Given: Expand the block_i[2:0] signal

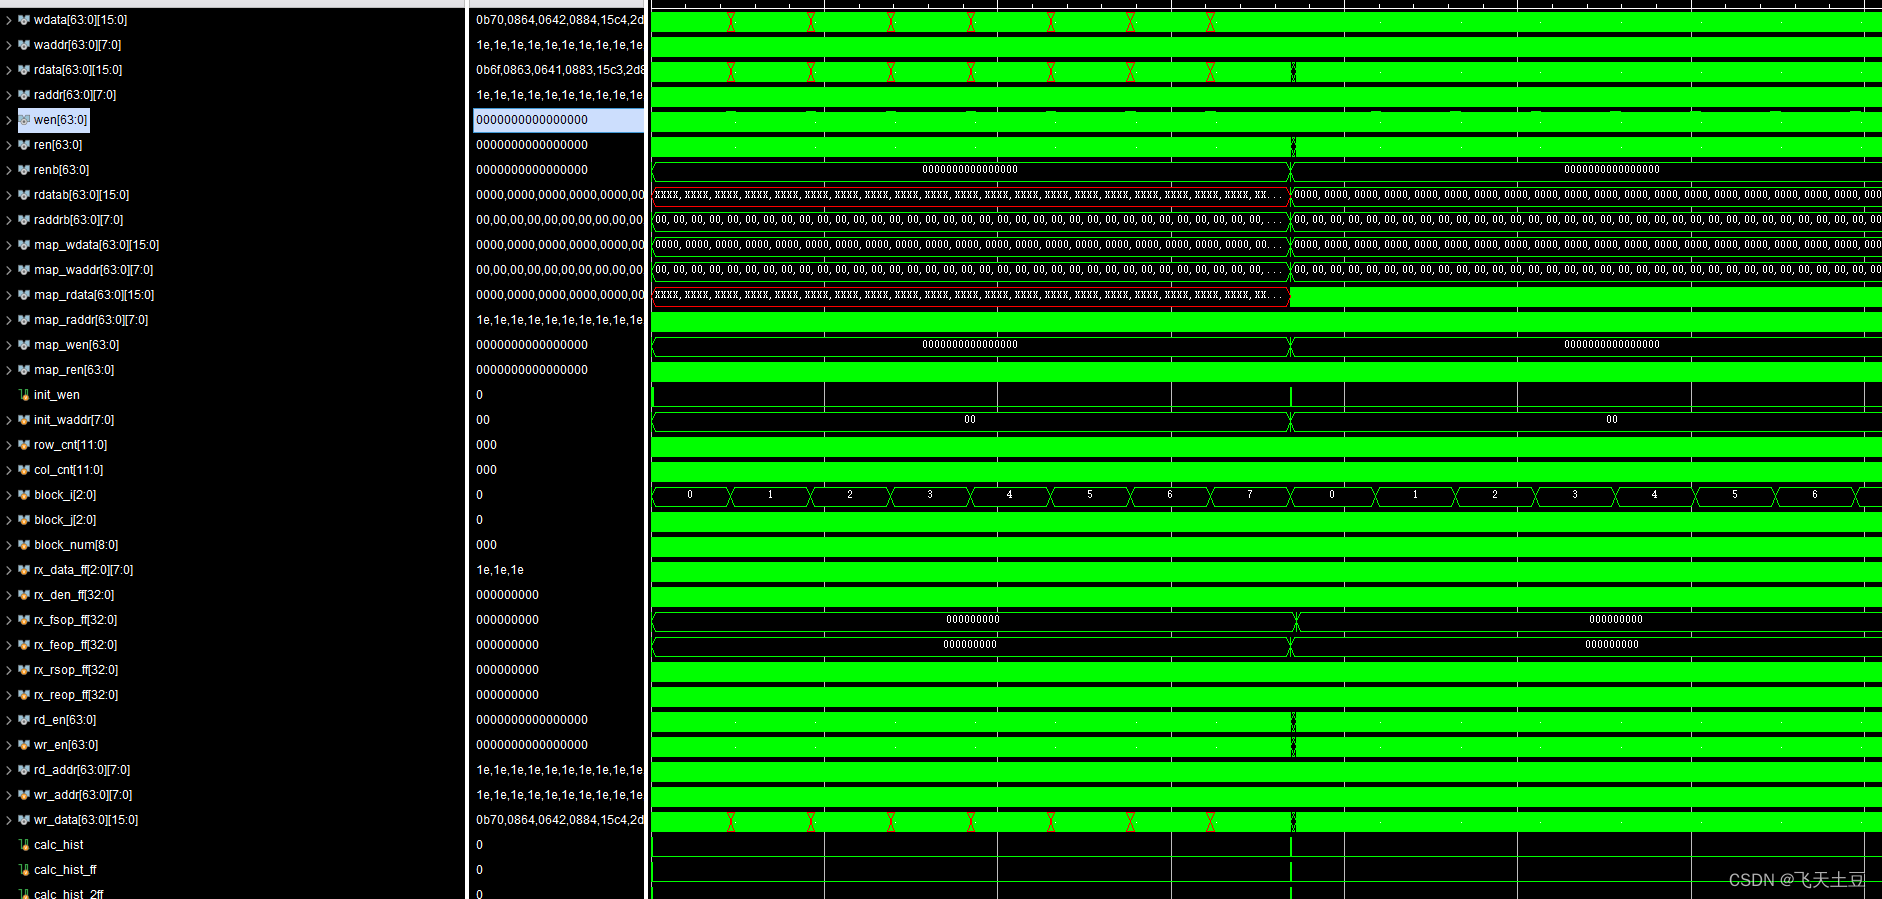Looking at the screenshot, I should [9, 495].
